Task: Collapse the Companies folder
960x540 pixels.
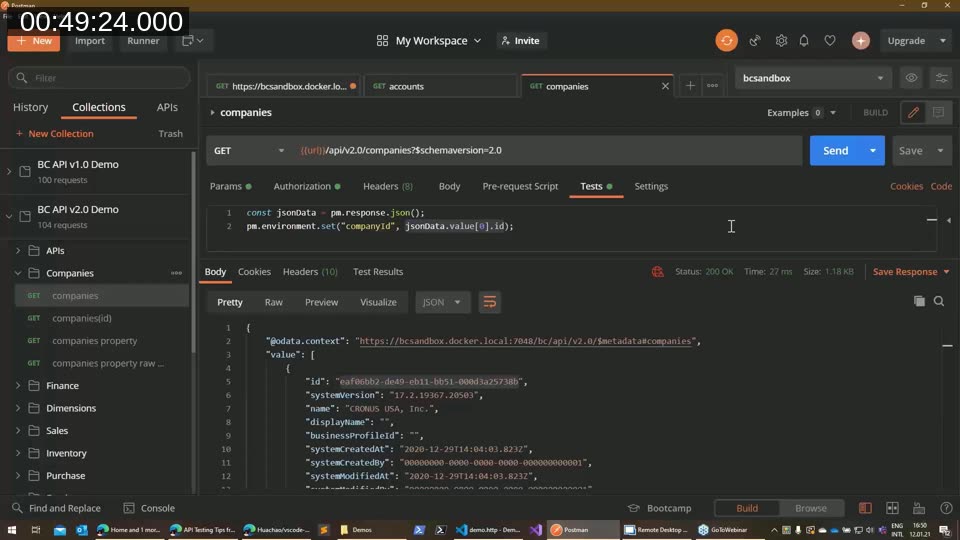Action: pyautogui.click(x=18, y=273)
